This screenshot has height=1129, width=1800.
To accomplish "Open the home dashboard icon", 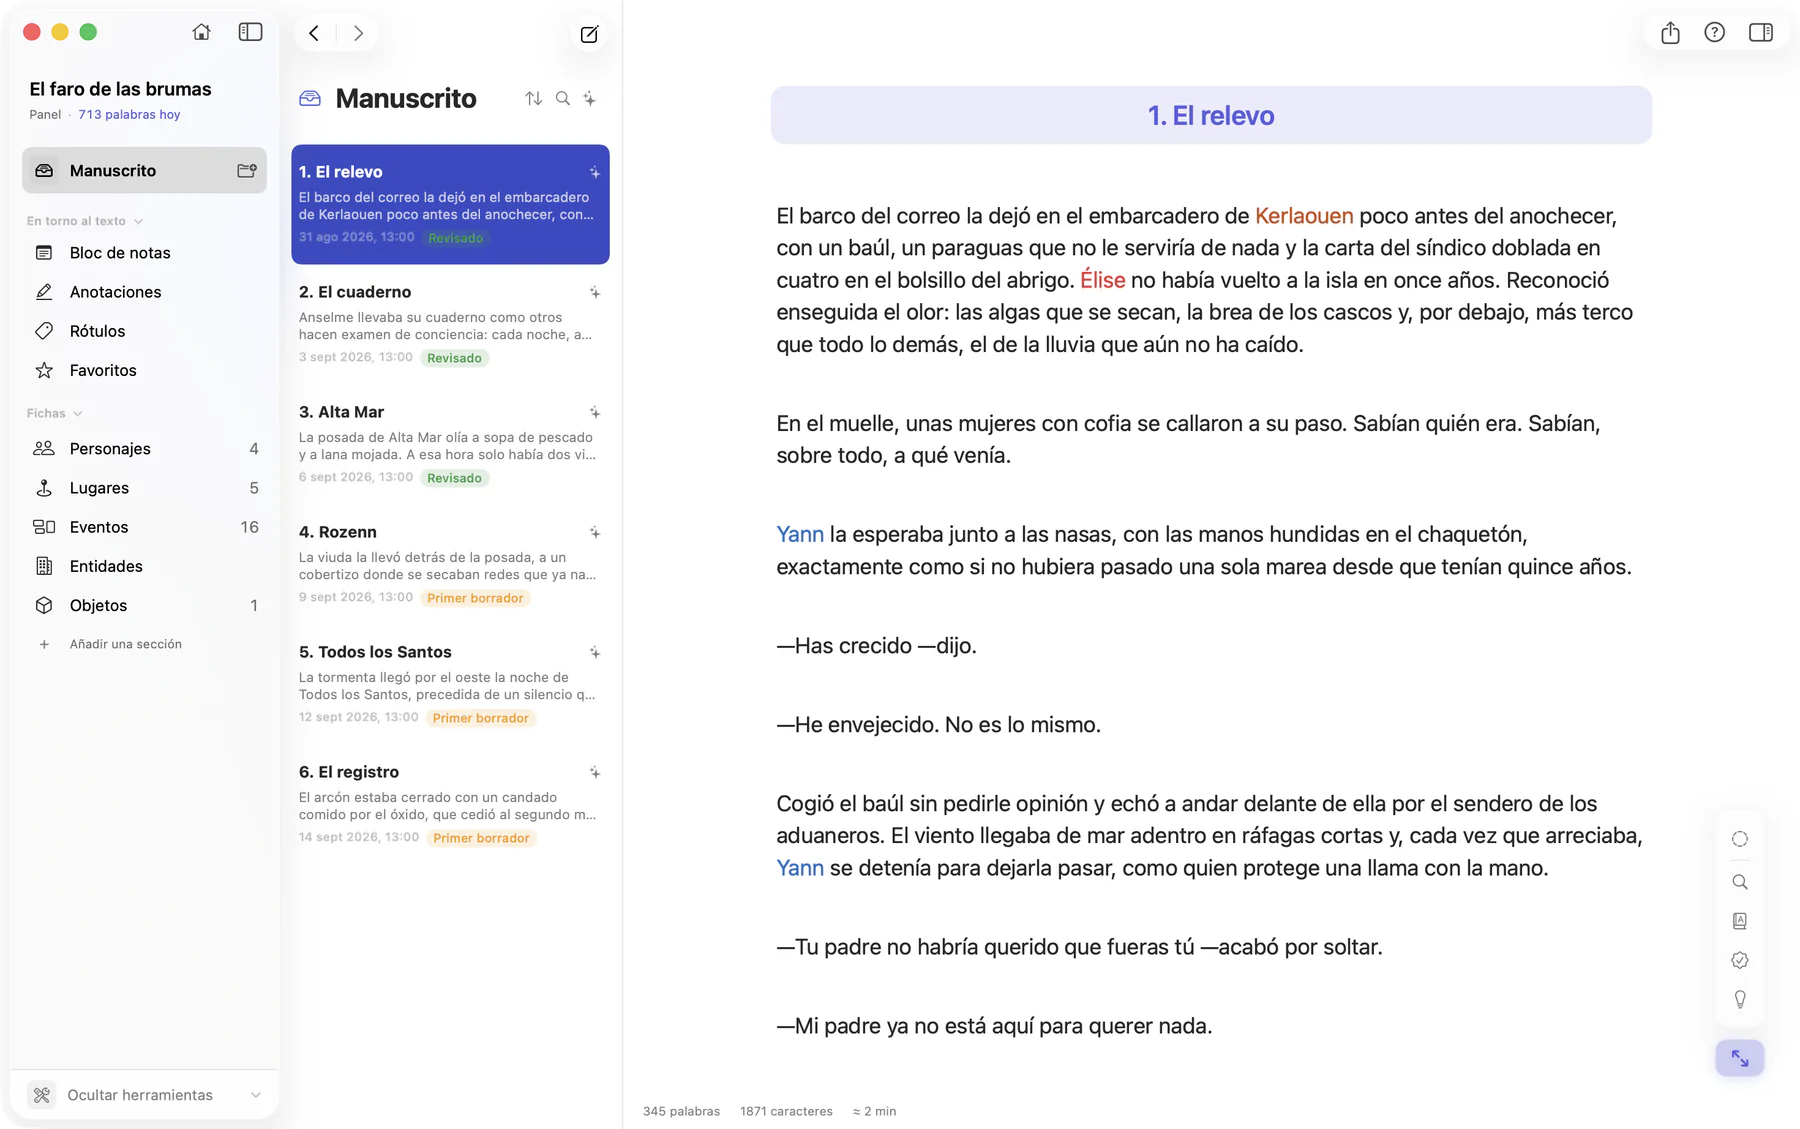I will pos(201,32).
